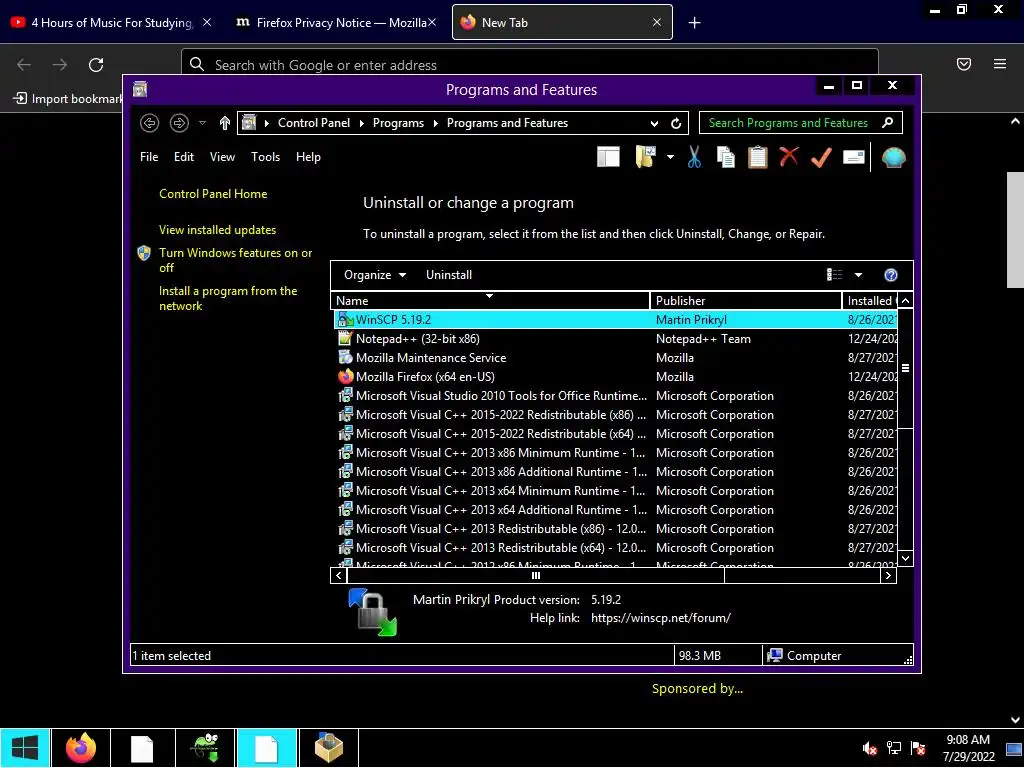Click search magnifier in Programs and Features
This screenshot has height=768, width=1024.
887,122
